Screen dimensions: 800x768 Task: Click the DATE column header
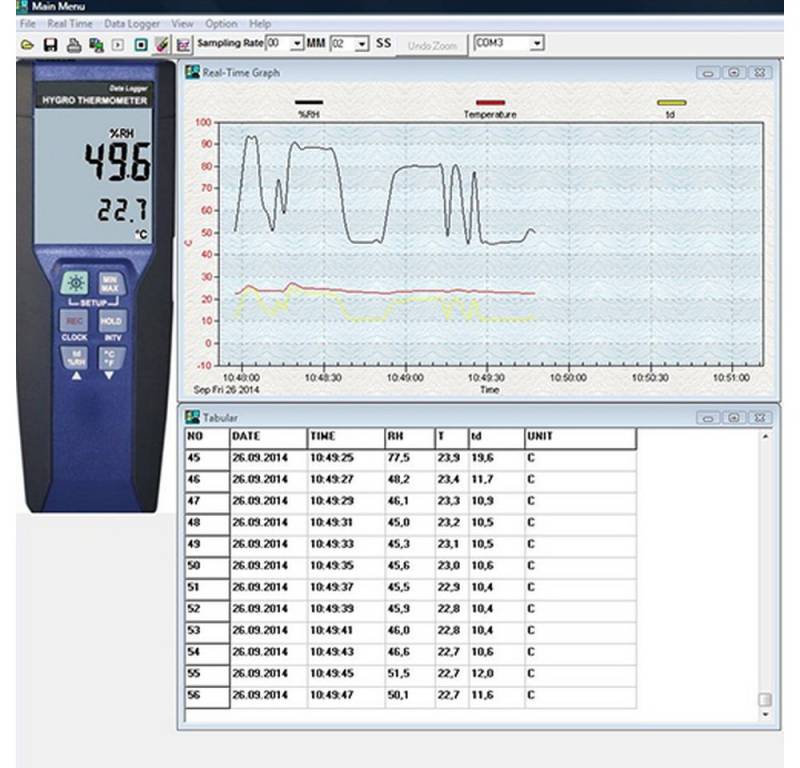coord(269,438)
